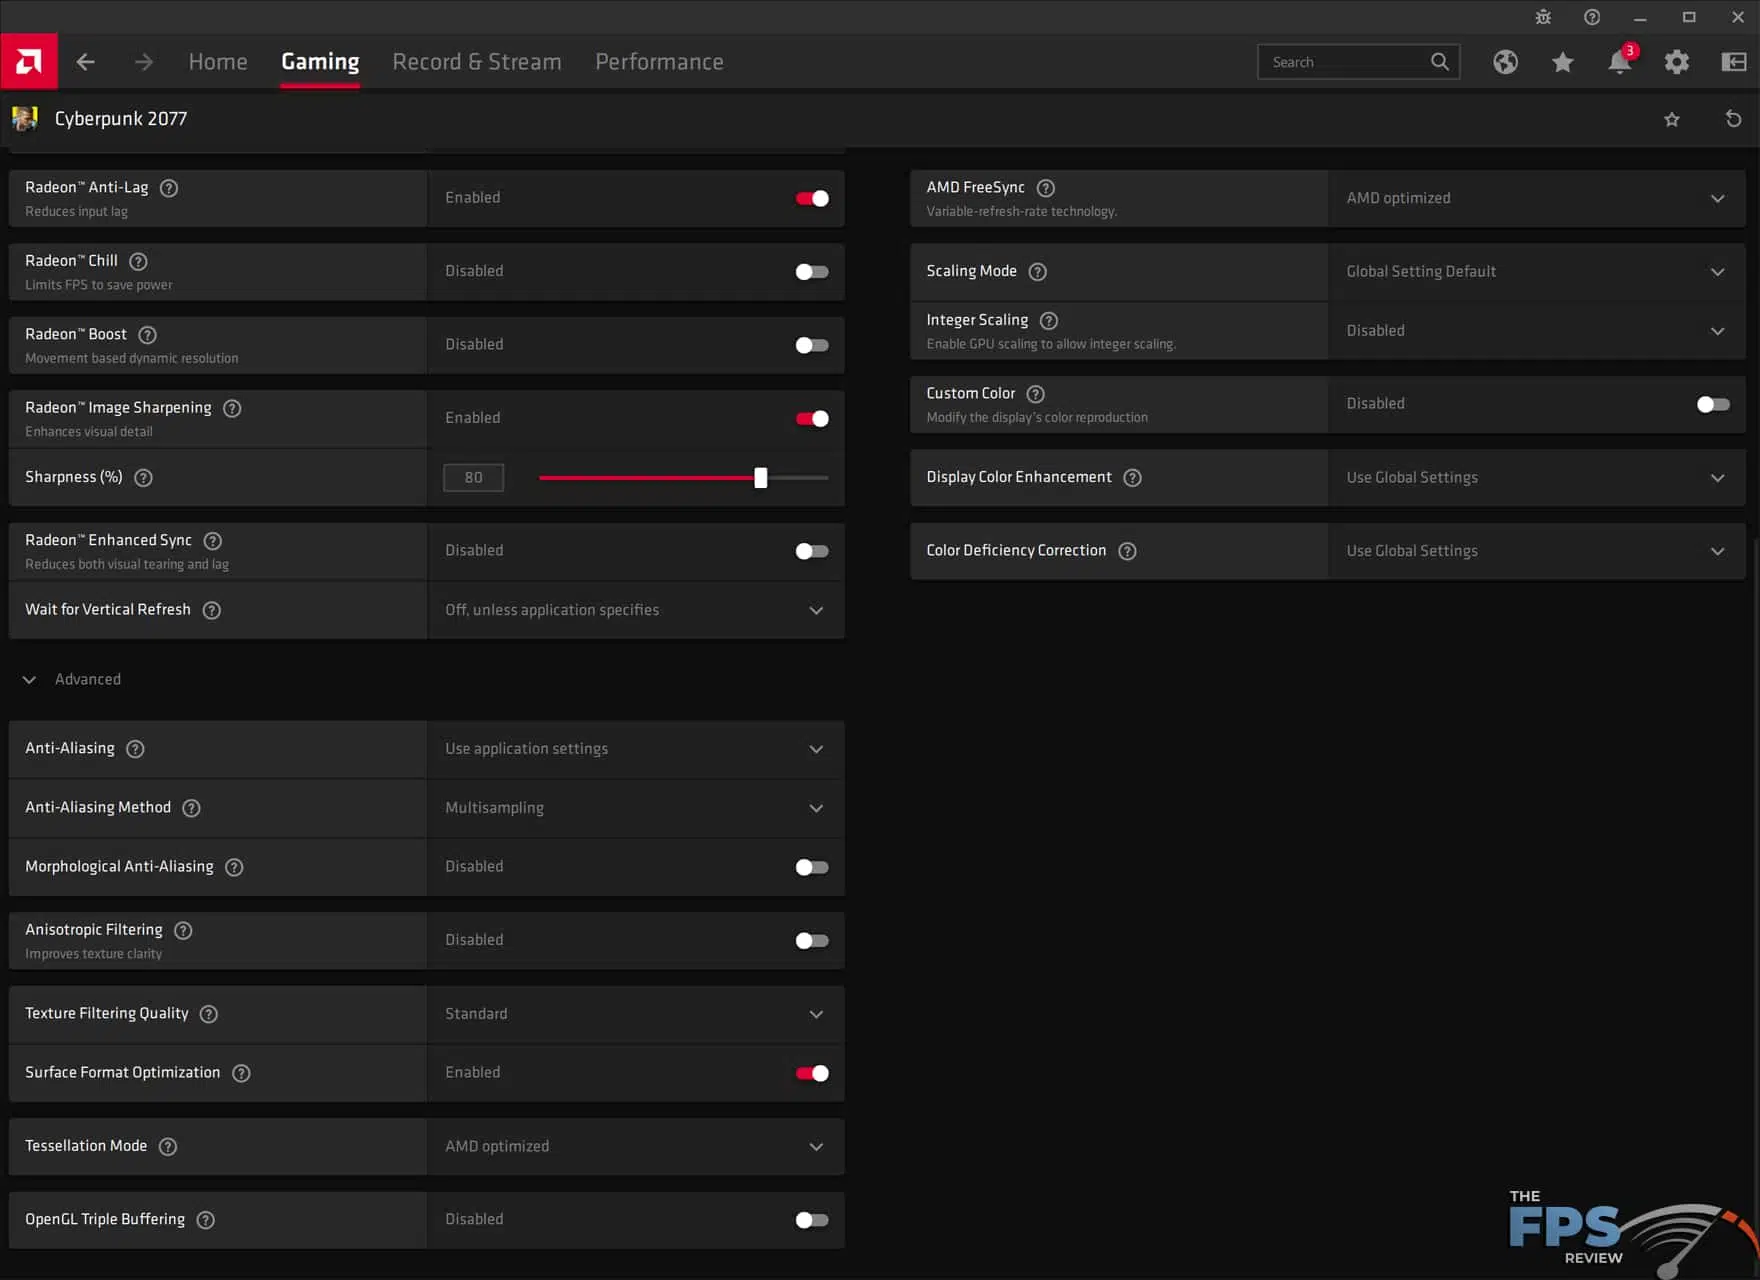Switch to the Performance tab

659,62
